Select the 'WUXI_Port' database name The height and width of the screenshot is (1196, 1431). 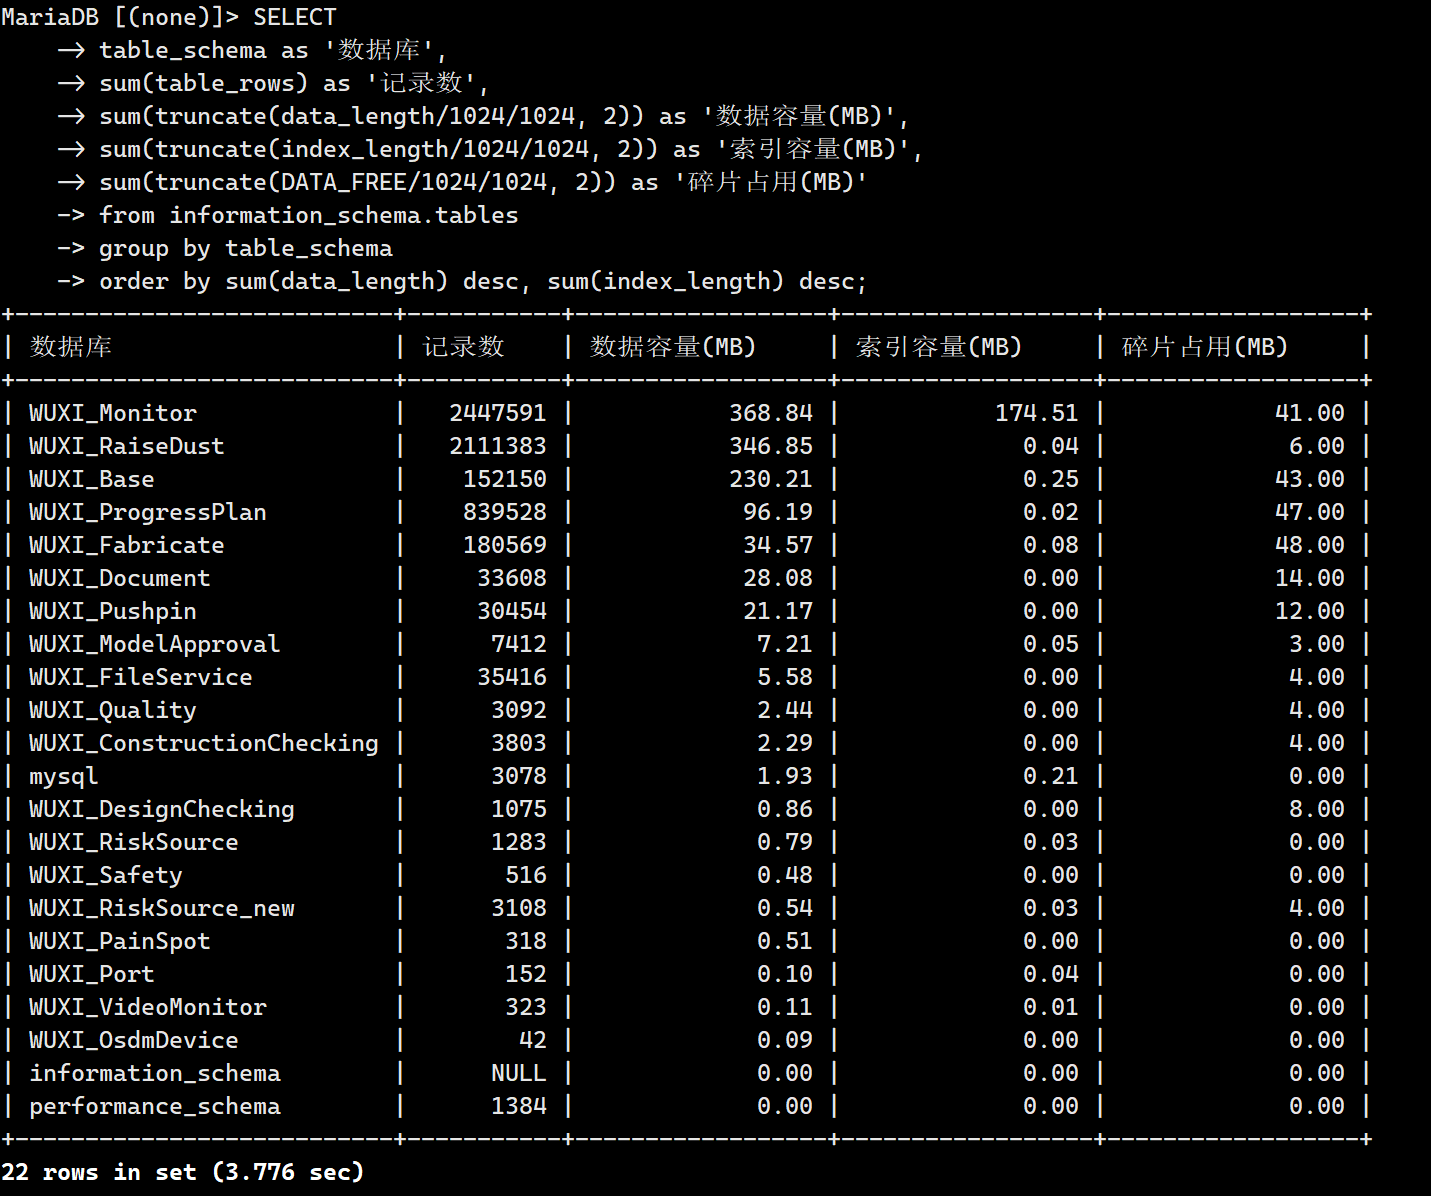pyautogui.click(x=92, y=974)
